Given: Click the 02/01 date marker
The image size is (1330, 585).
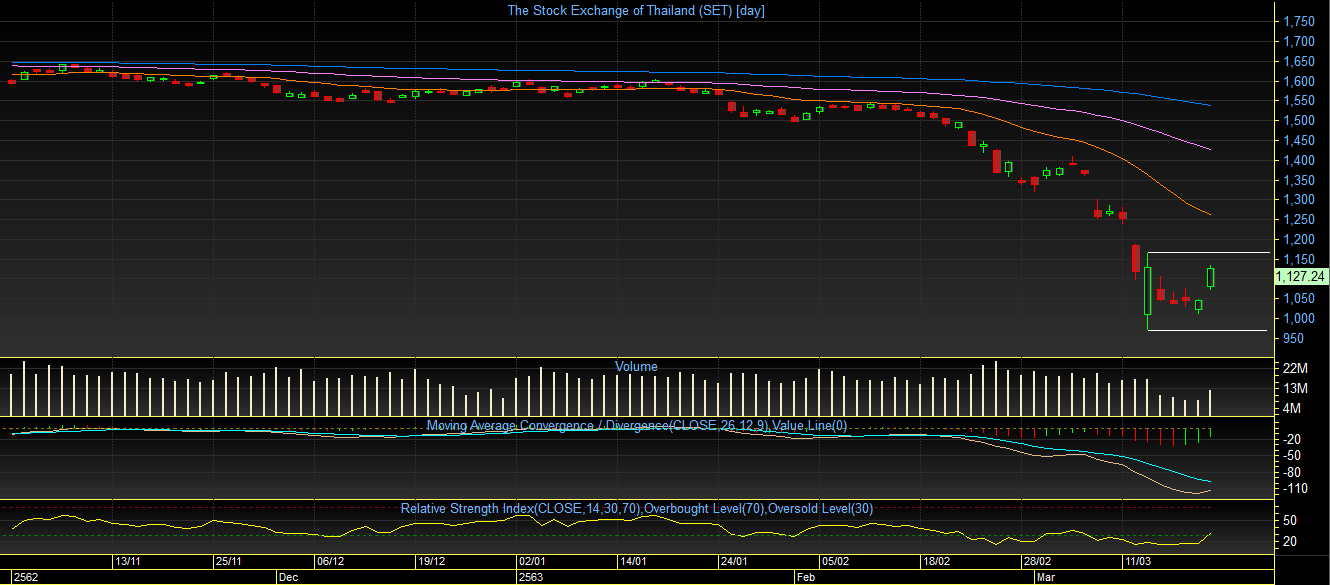Looking at the screenshot, I should coord(532,562).
